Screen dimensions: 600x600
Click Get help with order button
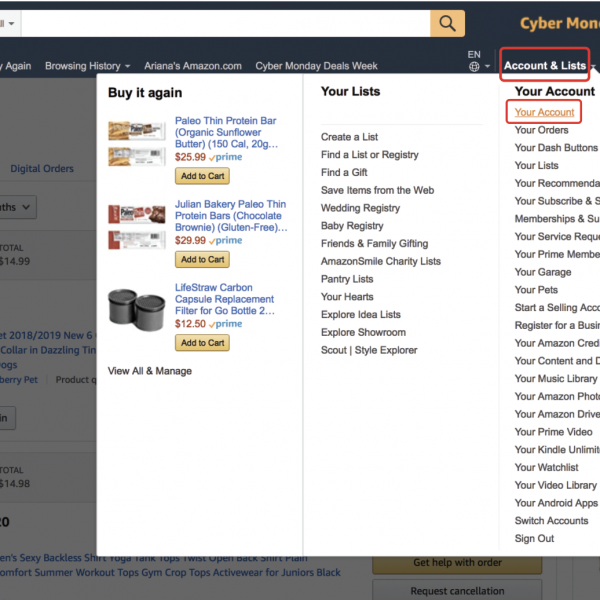[457, 563]
